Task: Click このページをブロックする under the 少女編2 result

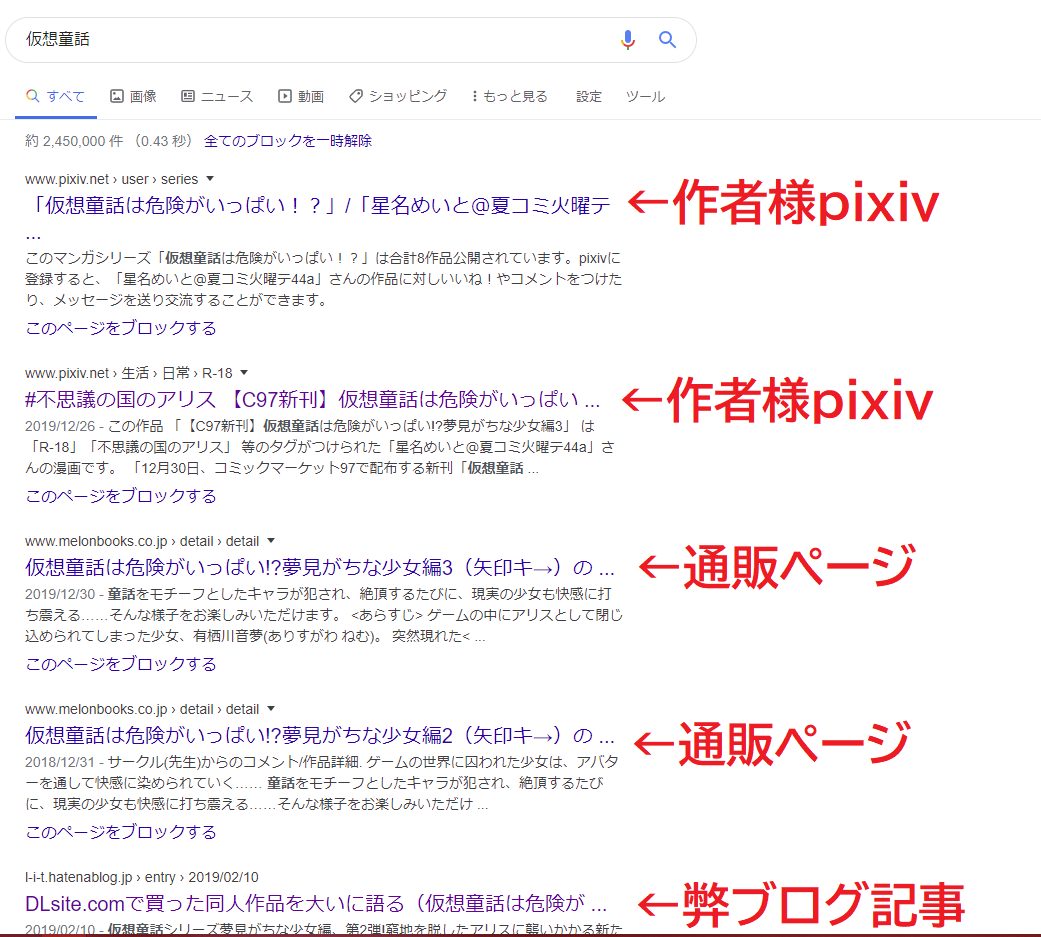Action: tap(121, 832)
